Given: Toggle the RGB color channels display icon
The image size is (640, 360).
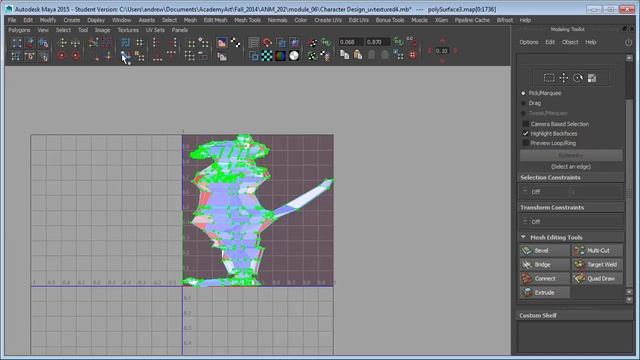Looking at the screenshot, I should pos(280,56).
